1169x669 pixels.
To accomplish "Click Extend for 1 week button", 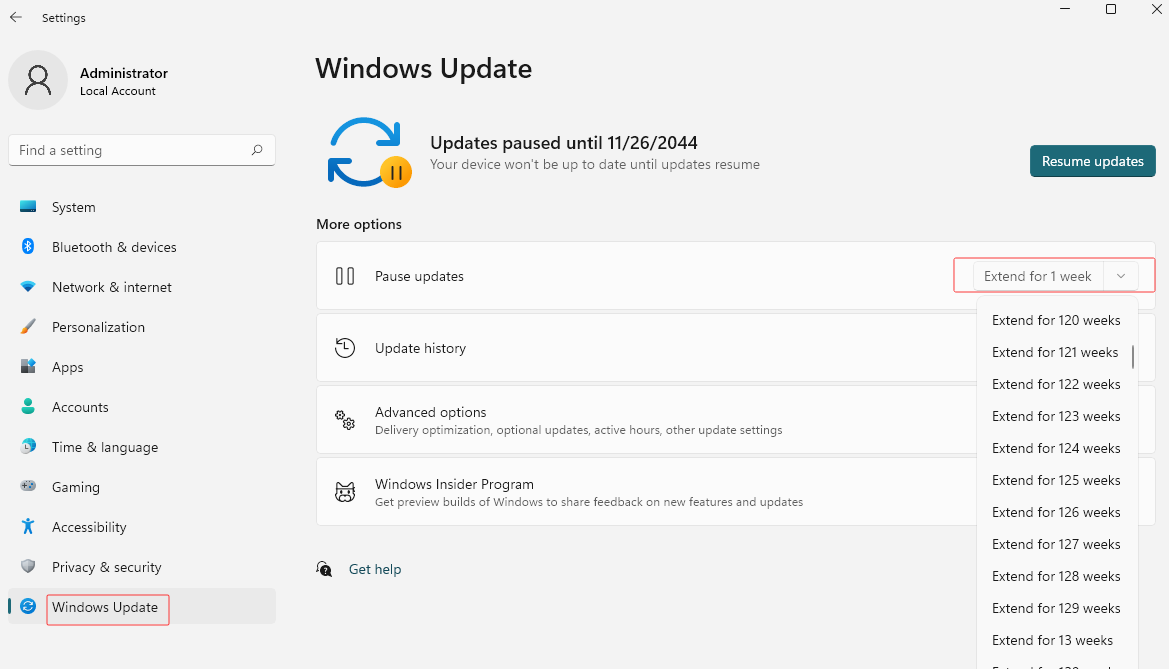I will coord(1038,276).
